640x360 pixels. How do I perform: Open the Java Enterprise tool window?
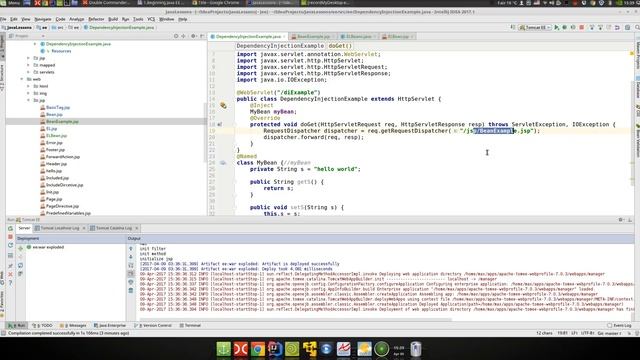[x=110, y=325]
